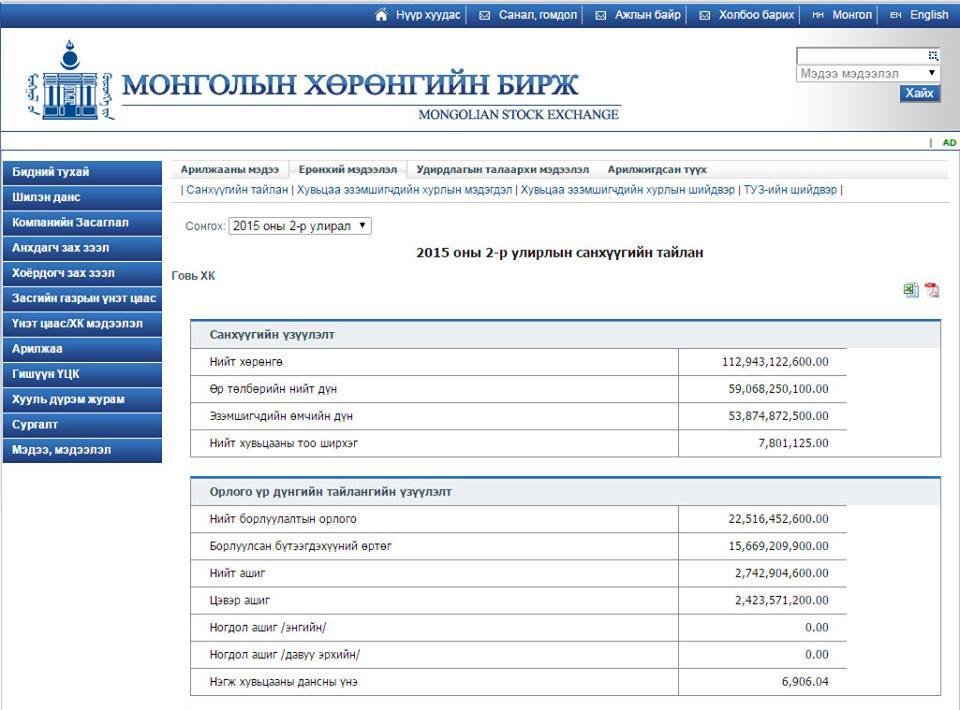This screenshot has width=960, height=710.
Task: Open the Компанийн Засаглал sidebar menu
Action: [x=83, y=223]
